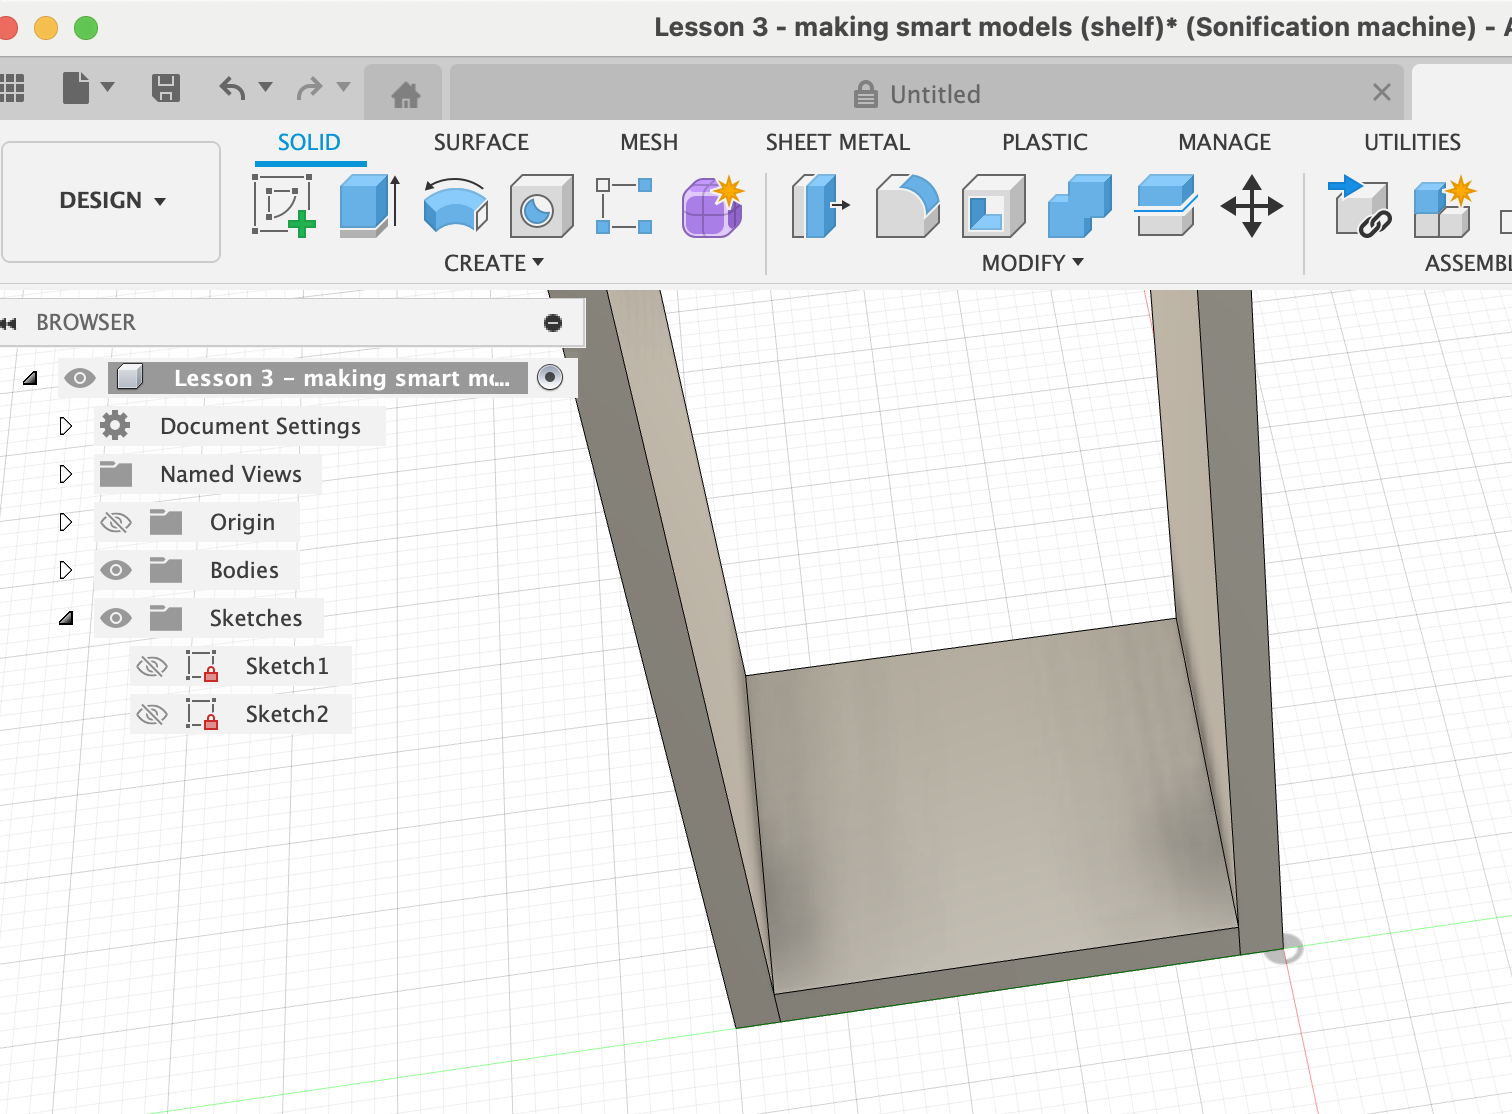
Task: Hide the Bodies folder visibility
Action: 116,570
